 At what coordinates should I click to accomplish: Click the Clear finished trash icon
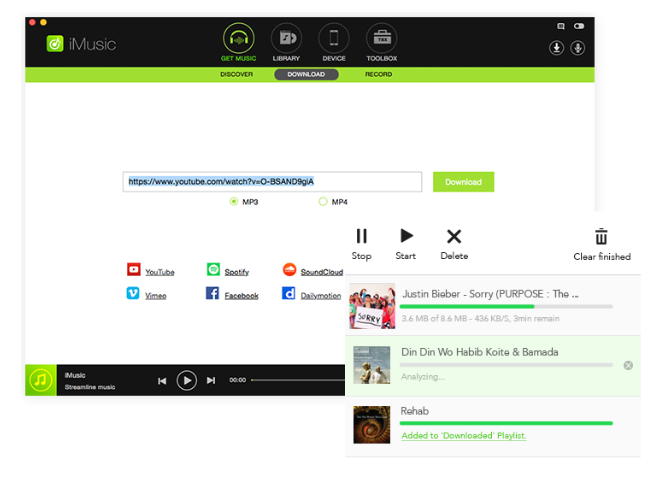[x=601, y=237]
